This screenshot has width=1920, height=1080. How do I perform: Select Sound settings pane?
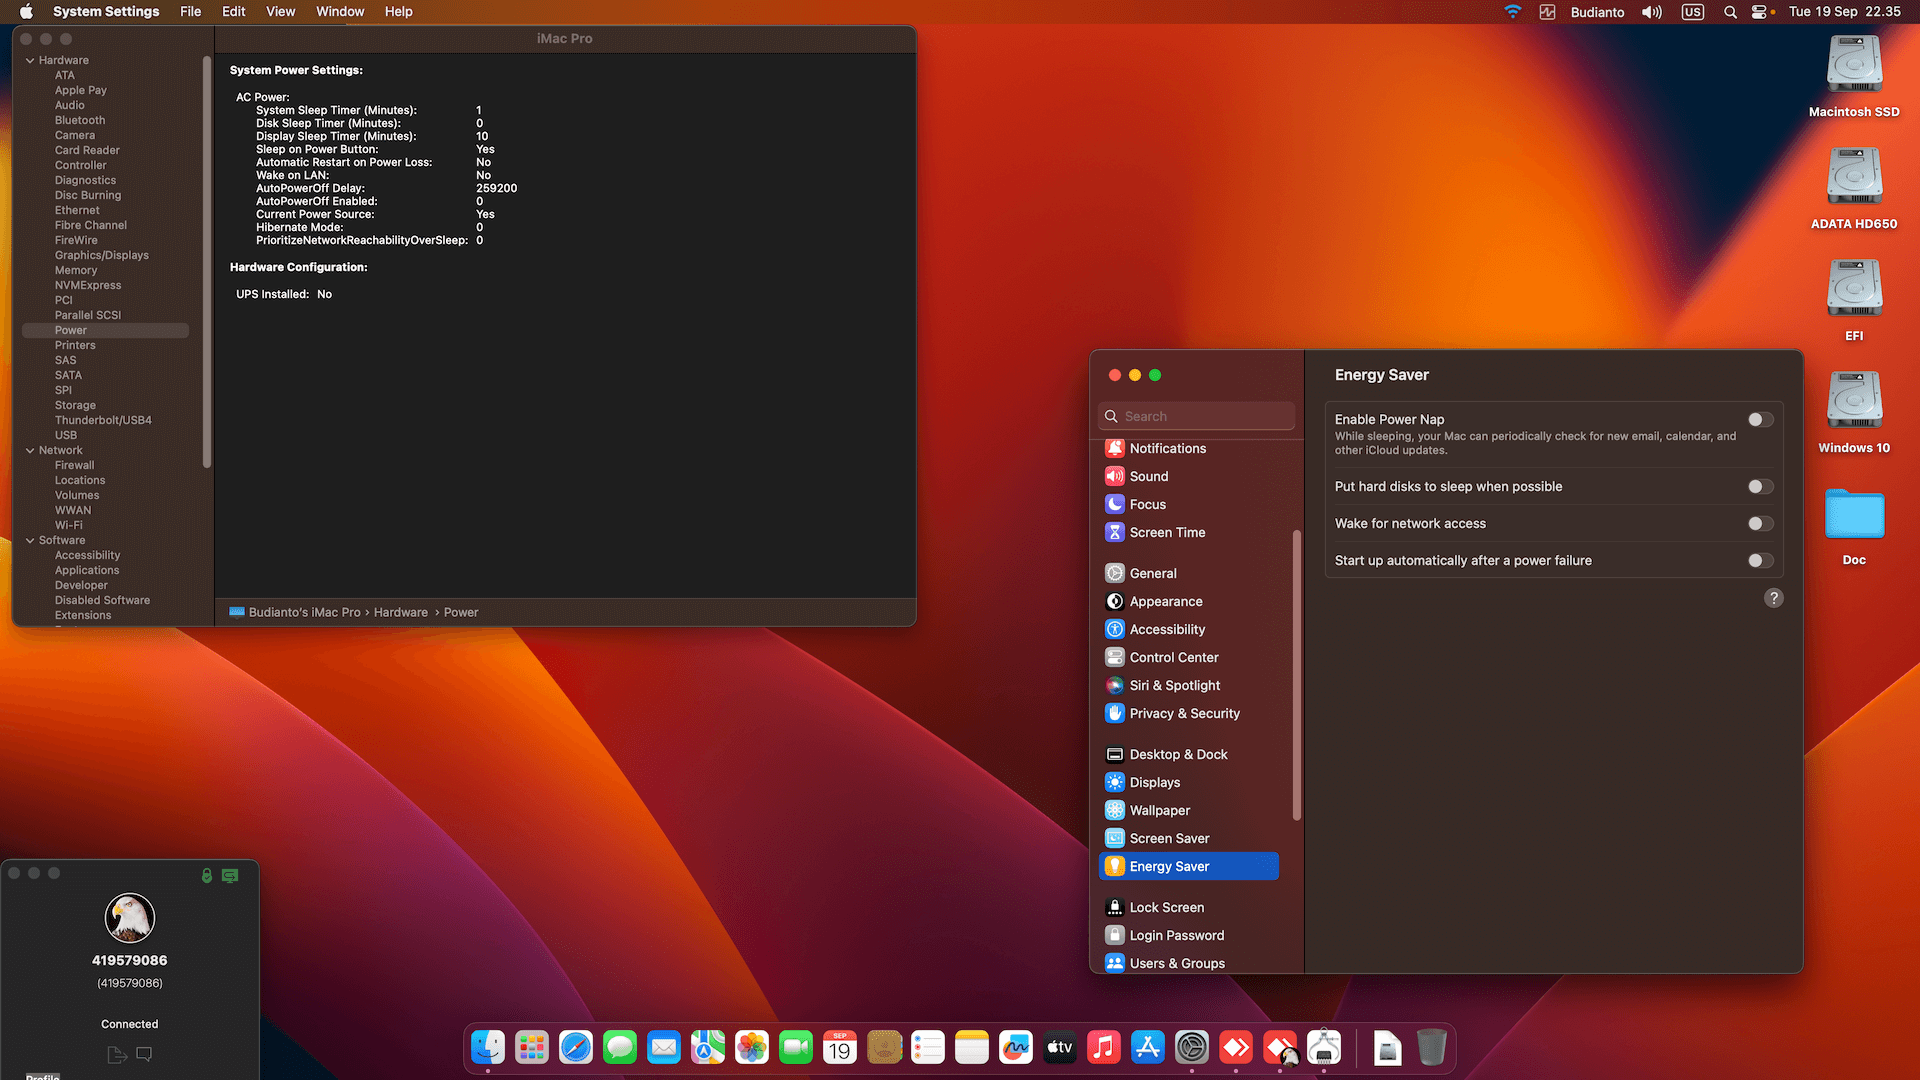1148,476
